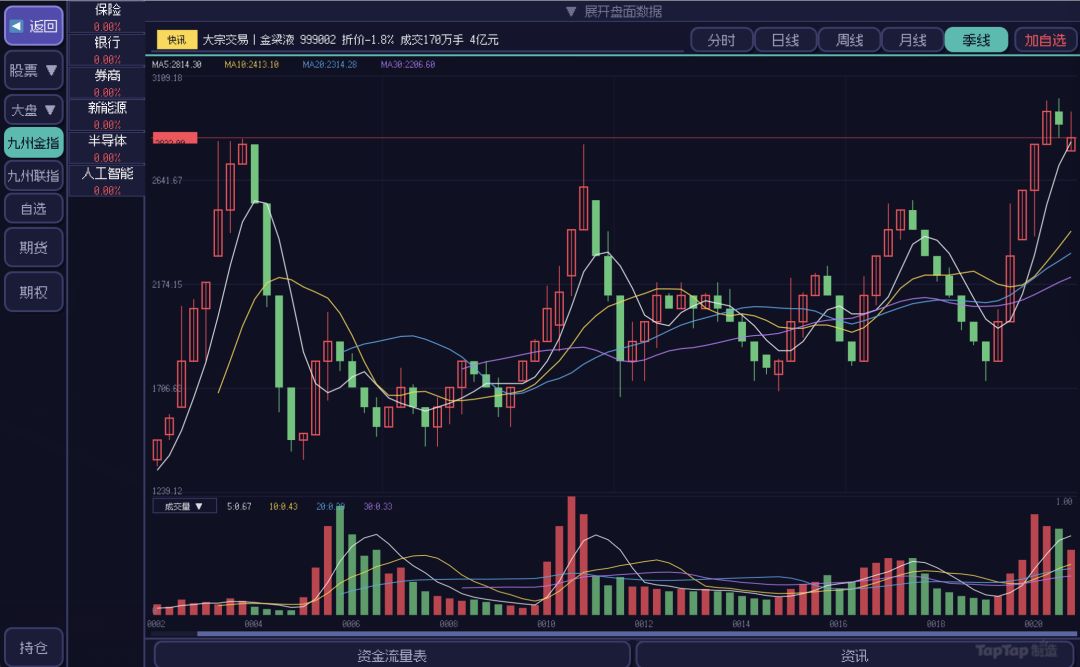Select the 季线 quarterly tab

coord(976,40)
